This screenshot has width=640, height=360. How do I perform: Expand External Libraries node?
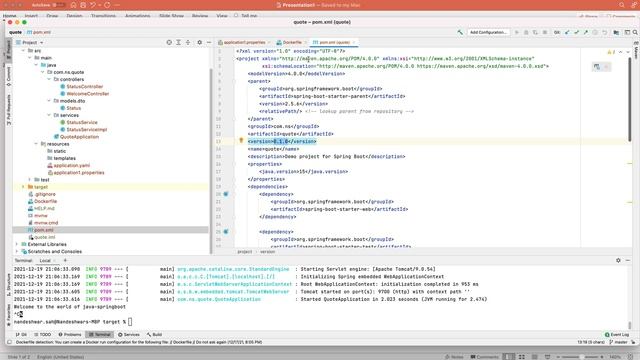[17, 244]
